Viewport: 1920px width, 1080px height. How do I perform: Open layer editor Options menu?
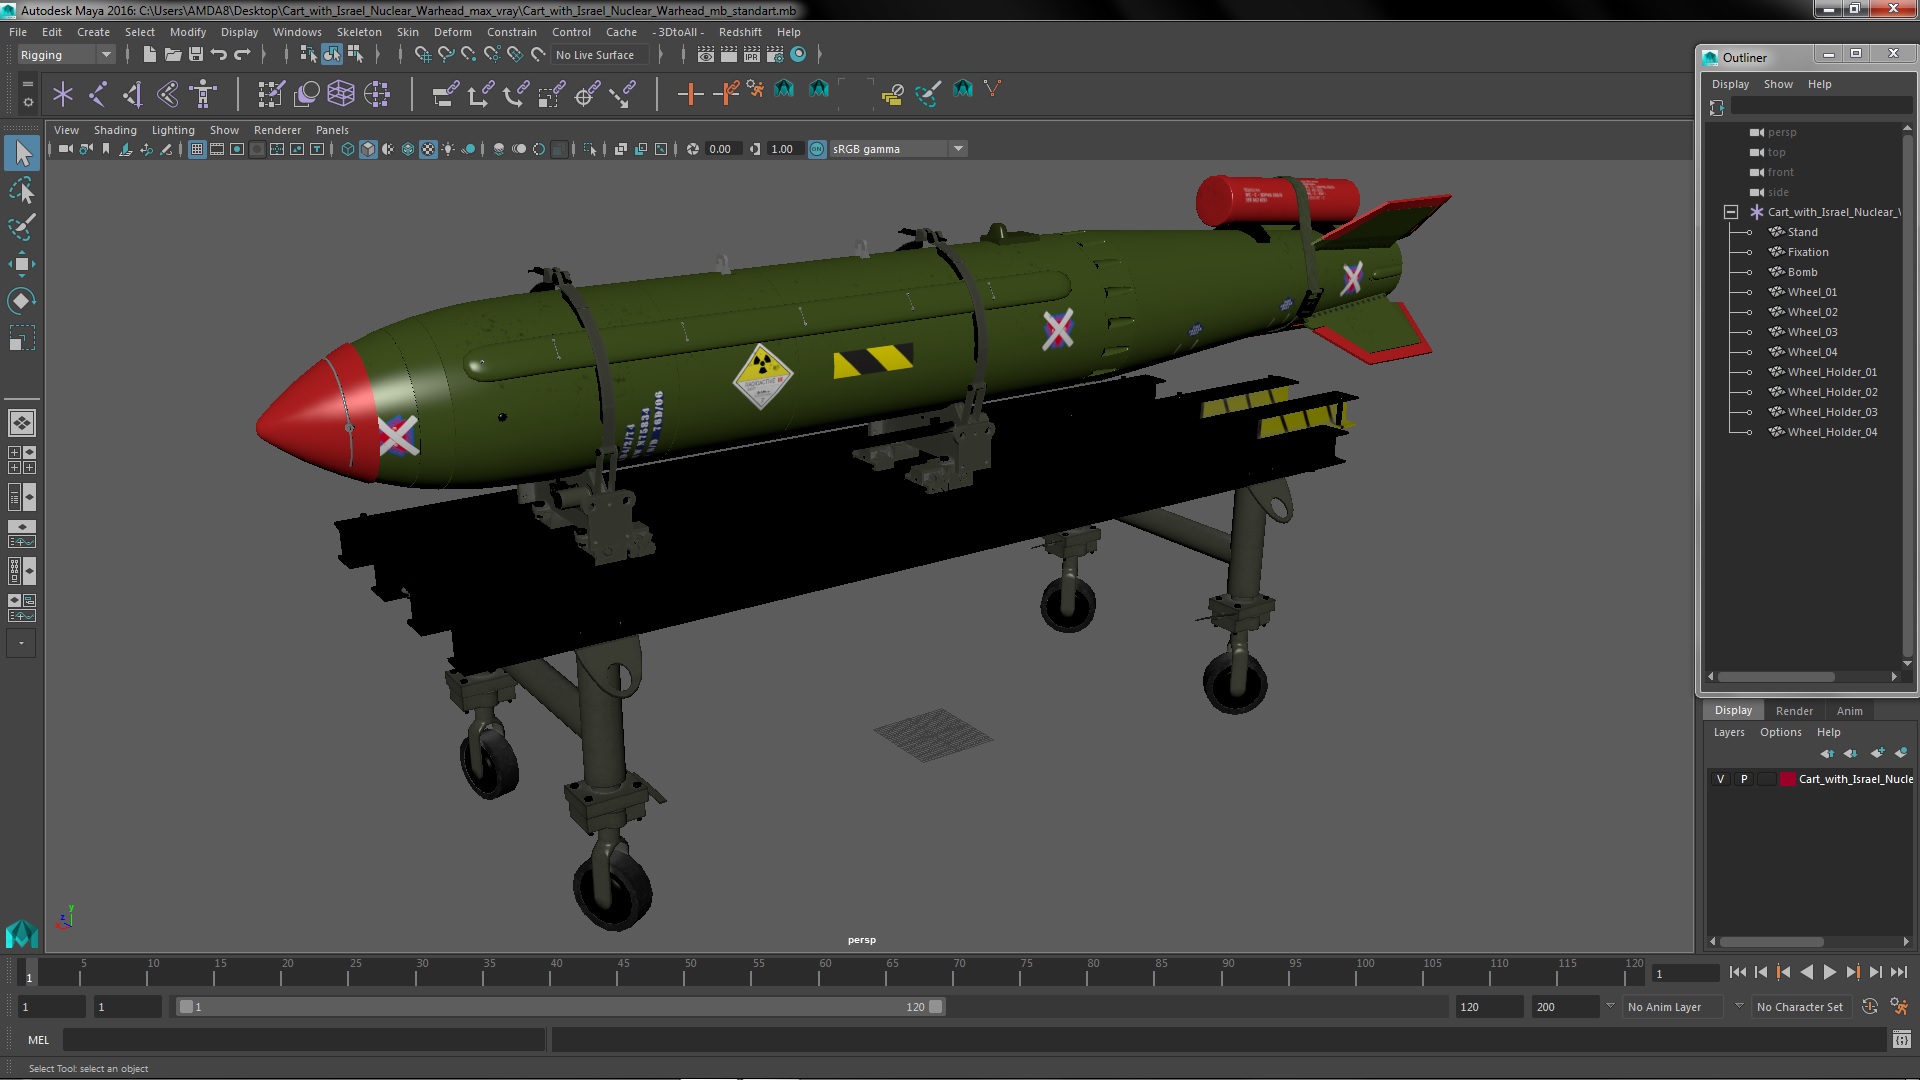coord(1780,732)
